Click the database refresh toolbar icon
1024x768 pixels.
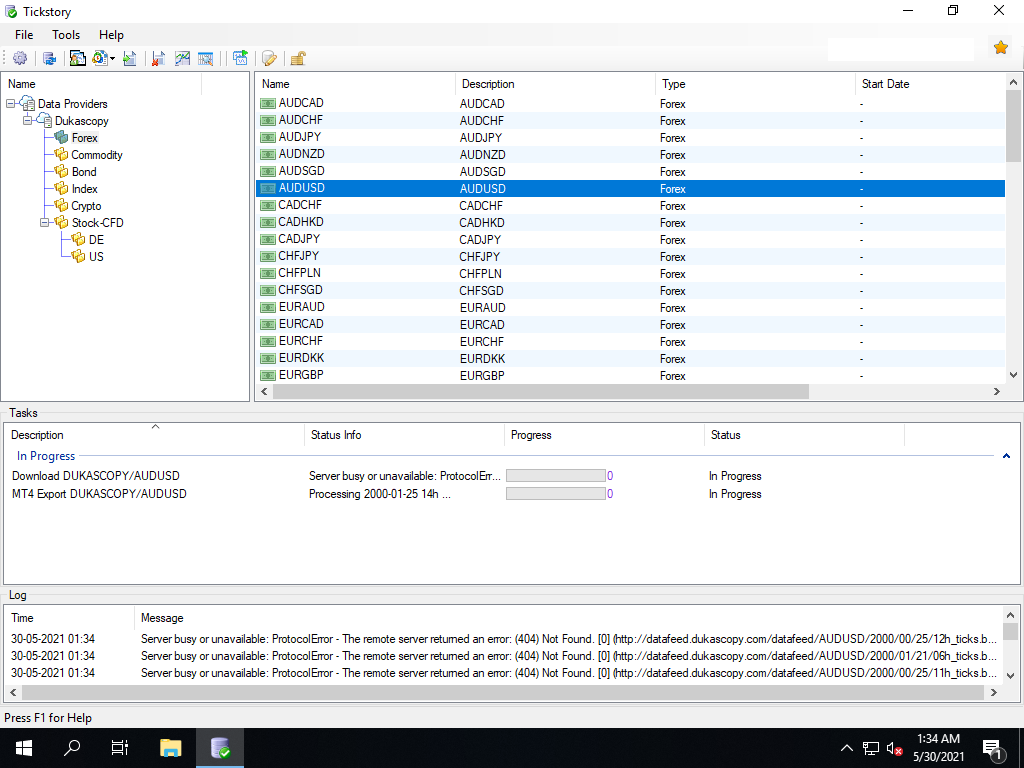pos(50,58)
